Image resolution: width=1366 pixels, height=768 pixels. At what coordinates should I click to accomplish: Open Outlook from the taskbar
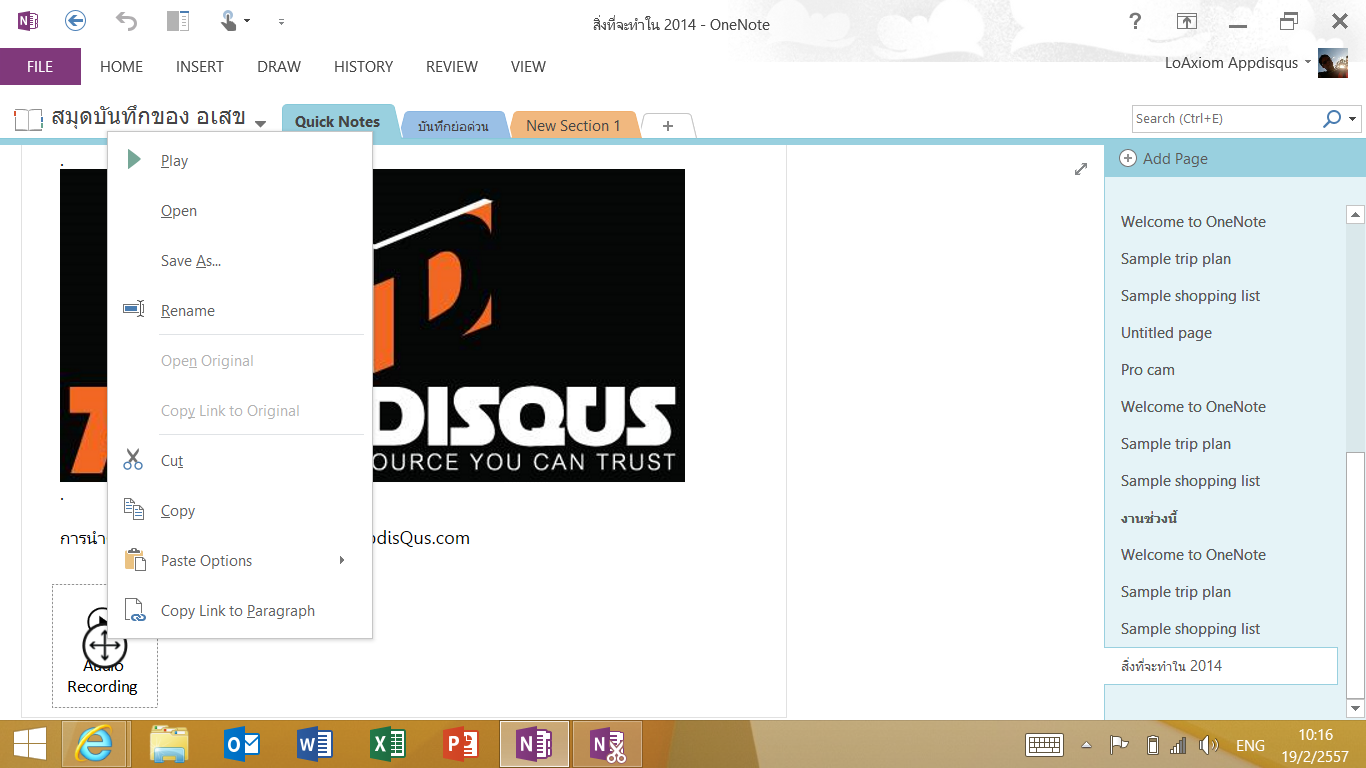[243, 744]
